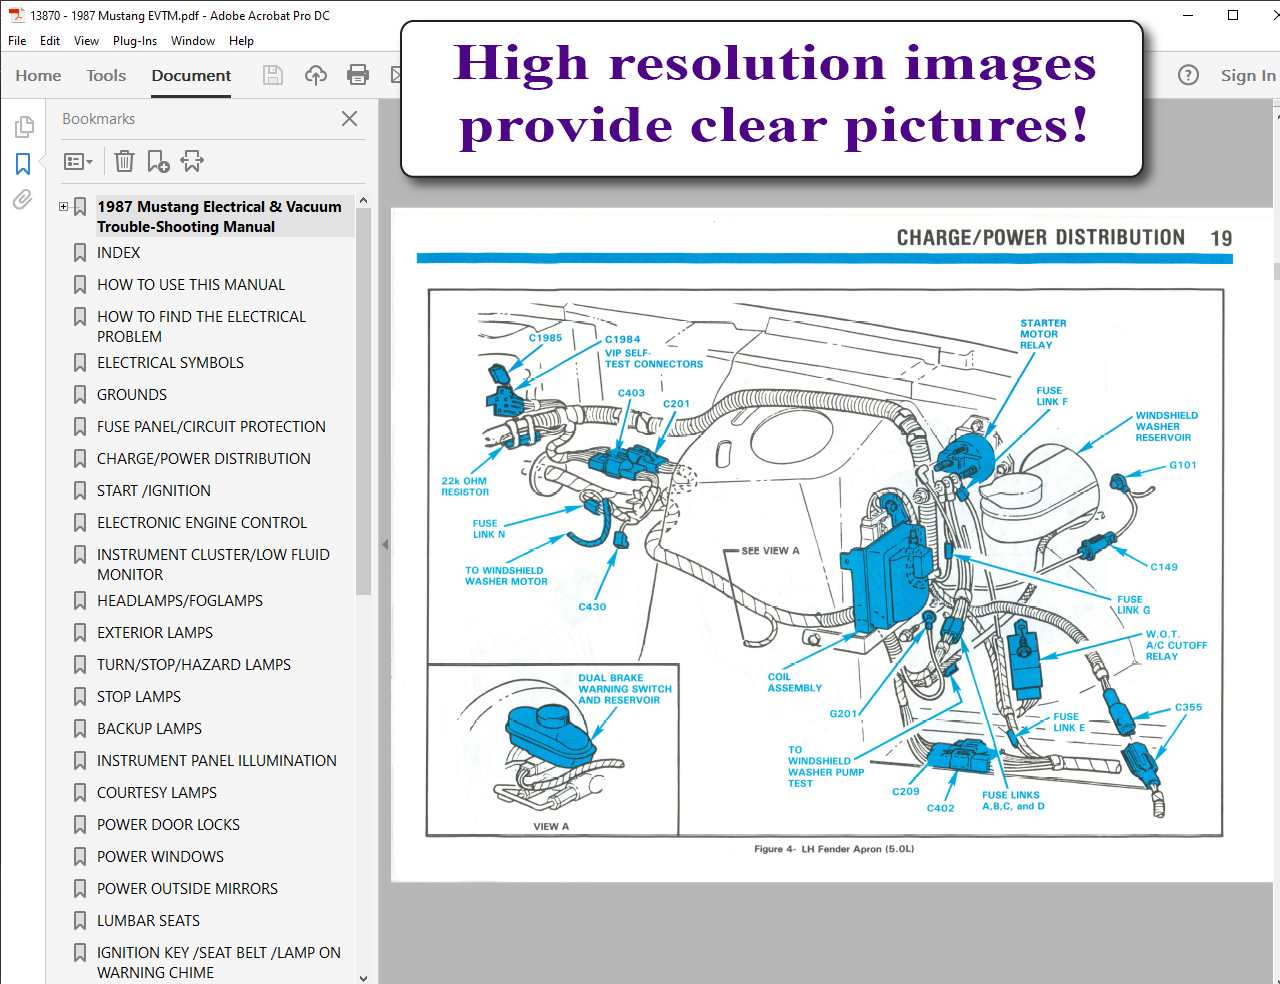
Task: Click bookmark icon beside INDEX
Action: (80, 253)
